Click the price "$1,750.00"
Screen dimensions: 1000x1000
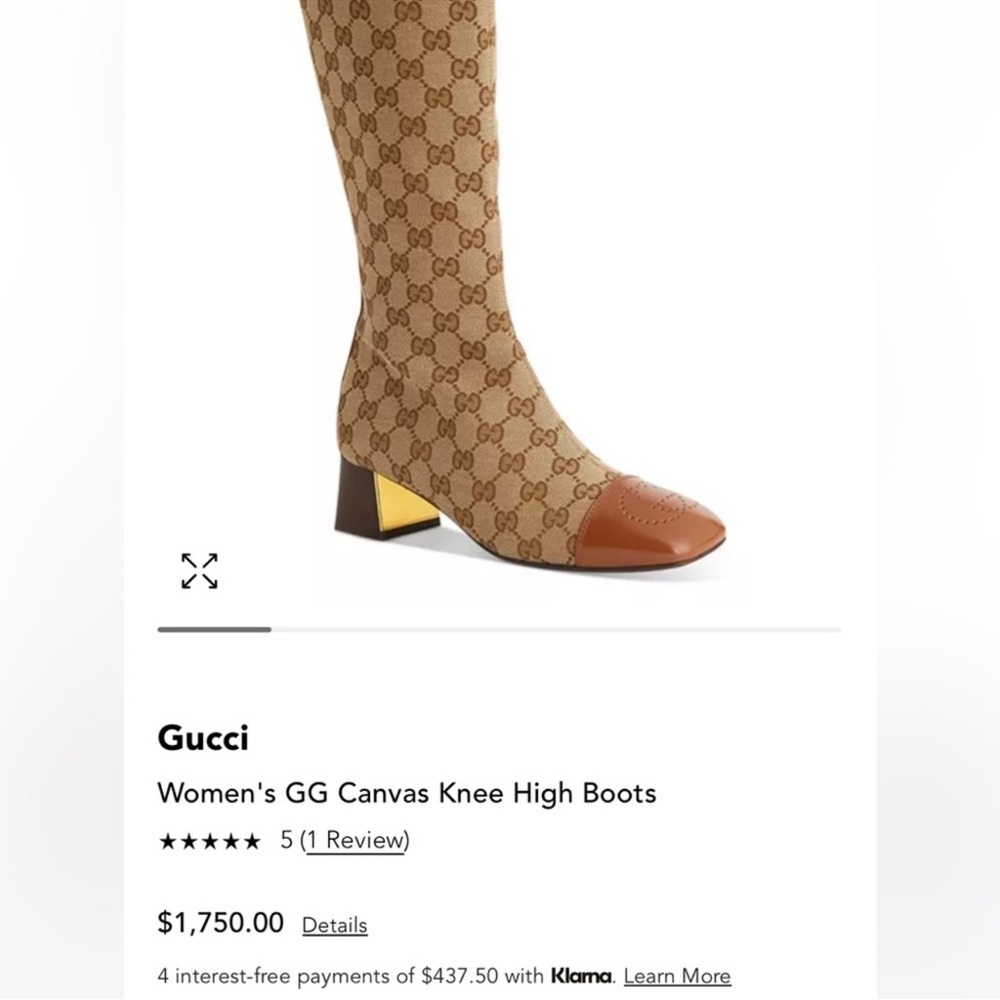[220, 923]
